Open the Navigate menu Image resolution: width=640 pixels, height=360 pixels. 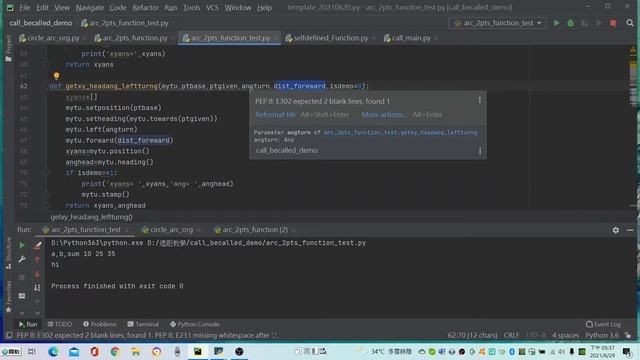point(89,7)
